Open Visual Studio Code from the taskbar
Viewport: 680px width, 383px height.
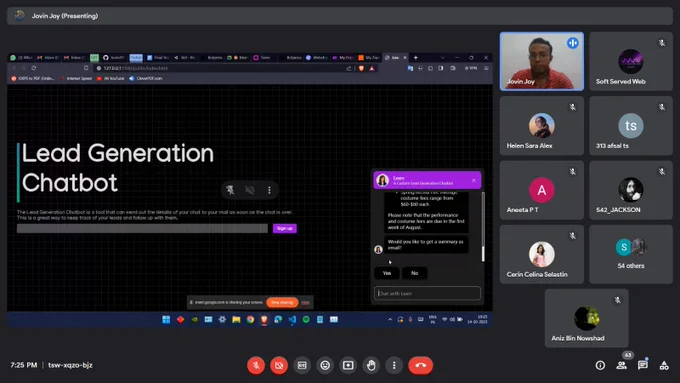[292, 320]
